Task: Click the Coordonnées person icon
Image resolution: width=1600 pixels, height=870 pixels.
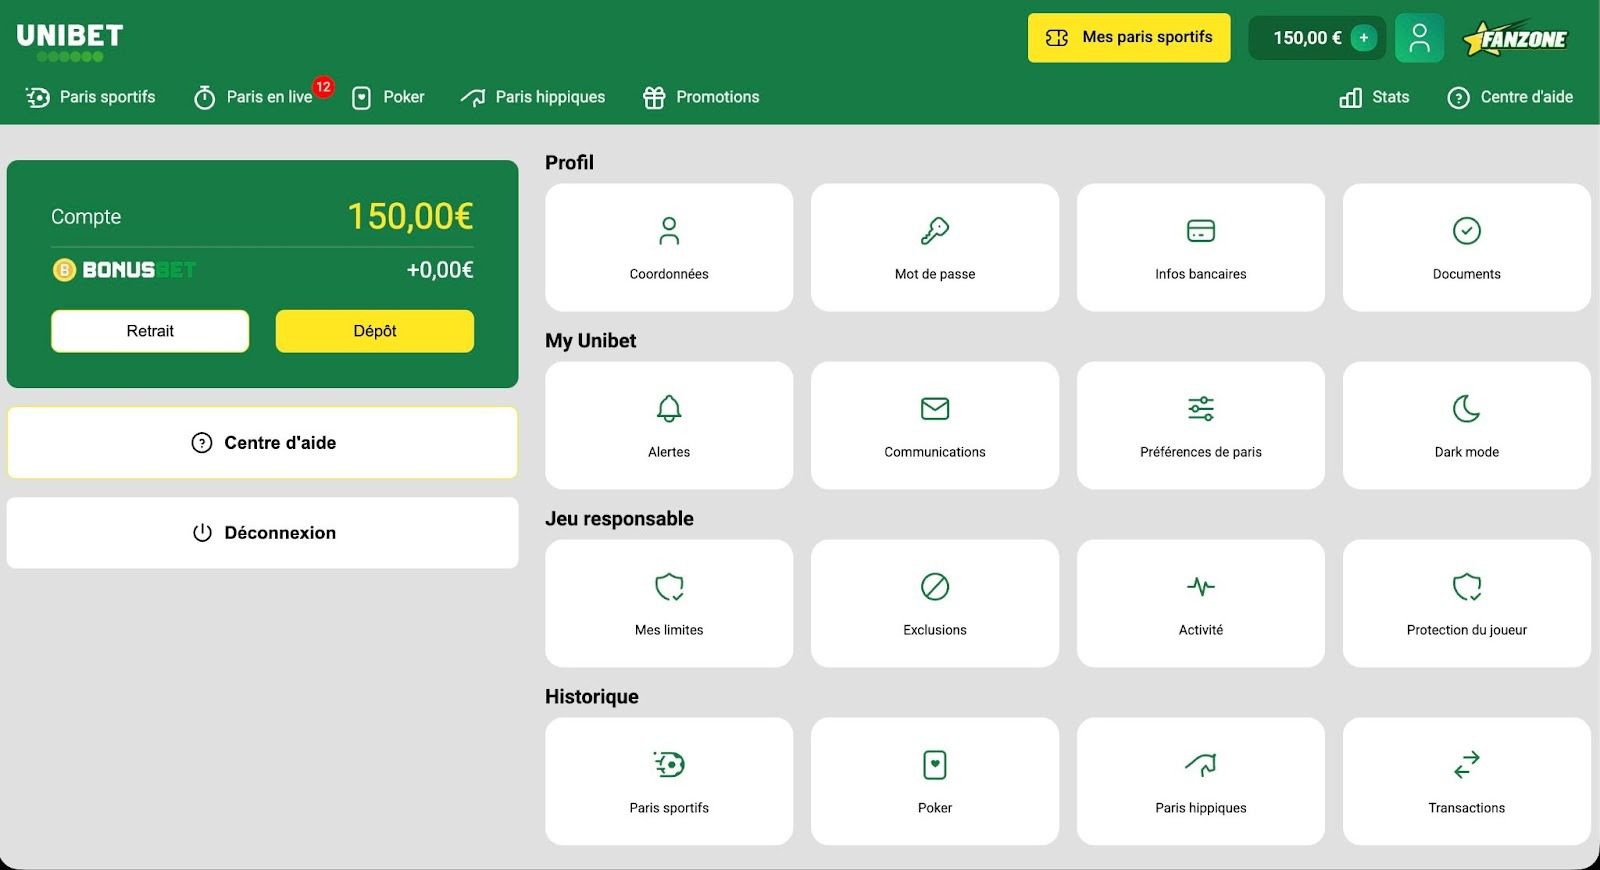Action: [x=669, y=231]
